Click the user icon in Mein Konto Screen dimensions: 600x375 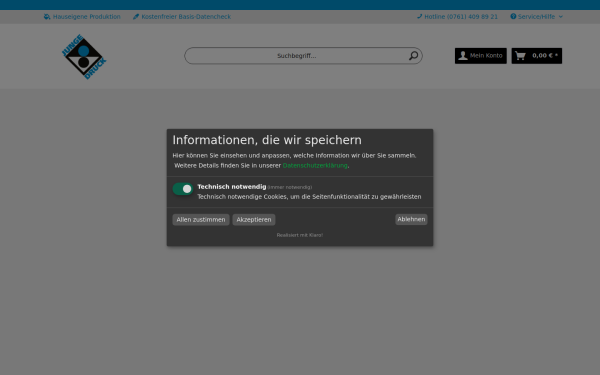click(463, 55)
